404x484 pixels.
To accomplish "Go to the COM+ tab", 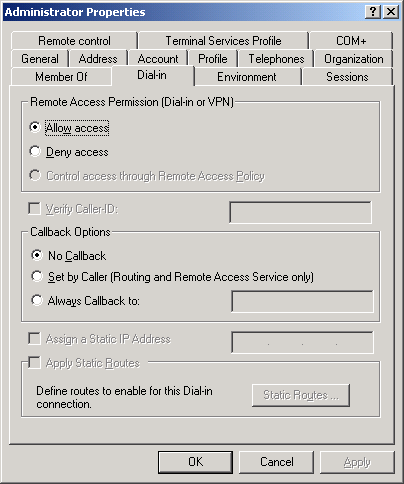I will [x=351, y=41].
